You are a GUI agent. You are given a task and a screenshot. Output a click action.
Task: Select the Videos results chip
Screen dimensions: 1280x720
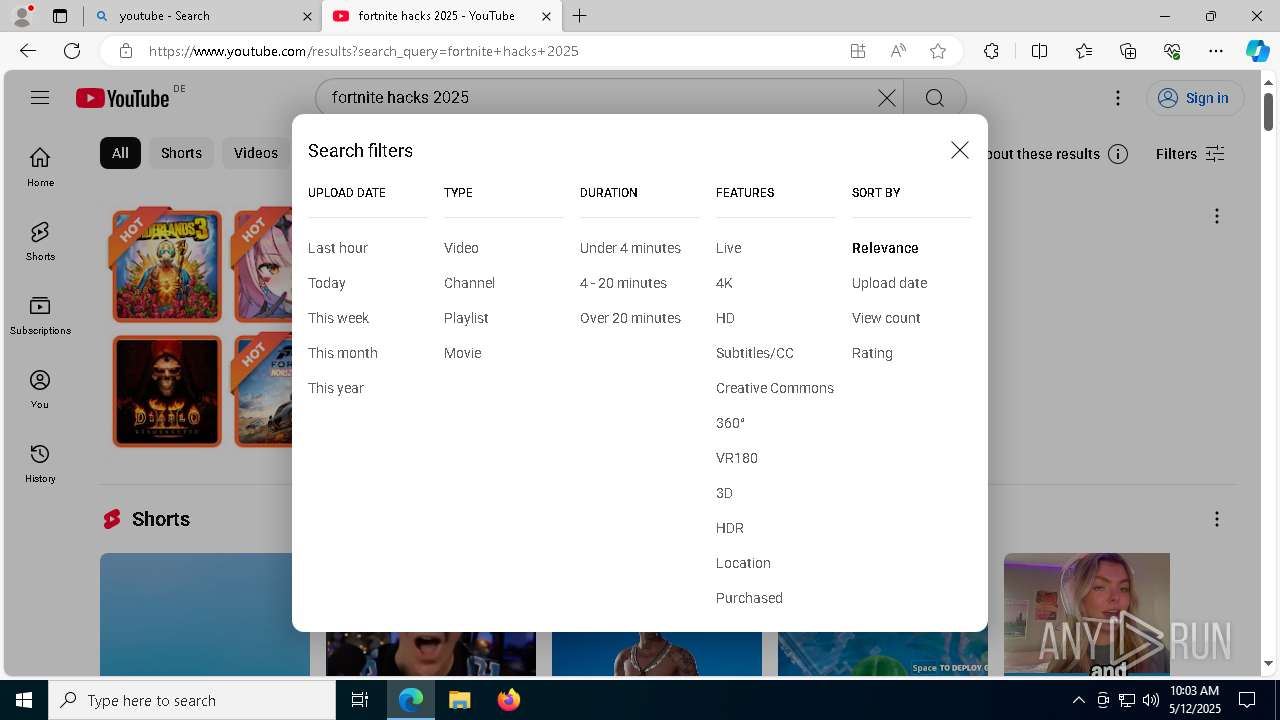coord(256,153)
